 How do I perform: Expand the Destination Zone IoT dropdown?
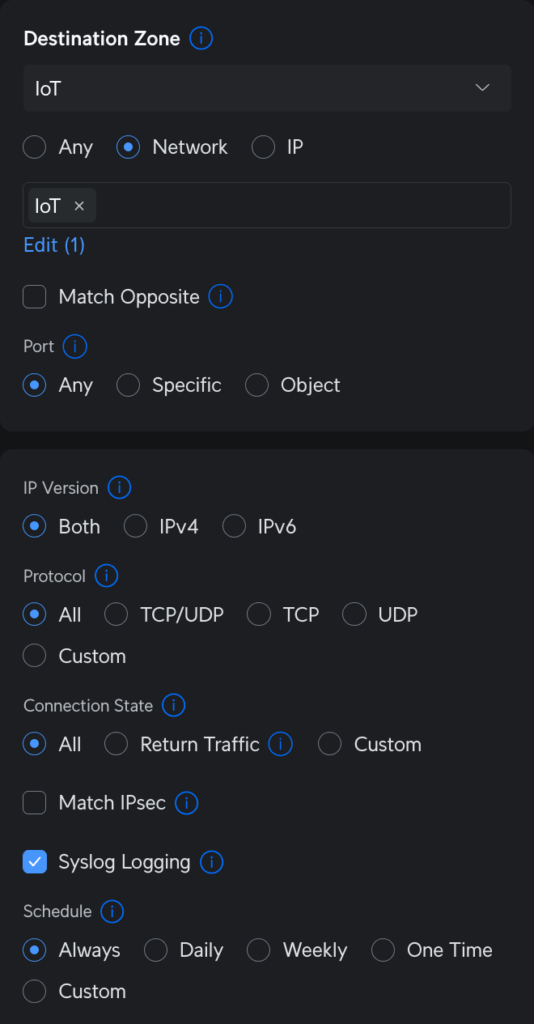tap(267, 88)
